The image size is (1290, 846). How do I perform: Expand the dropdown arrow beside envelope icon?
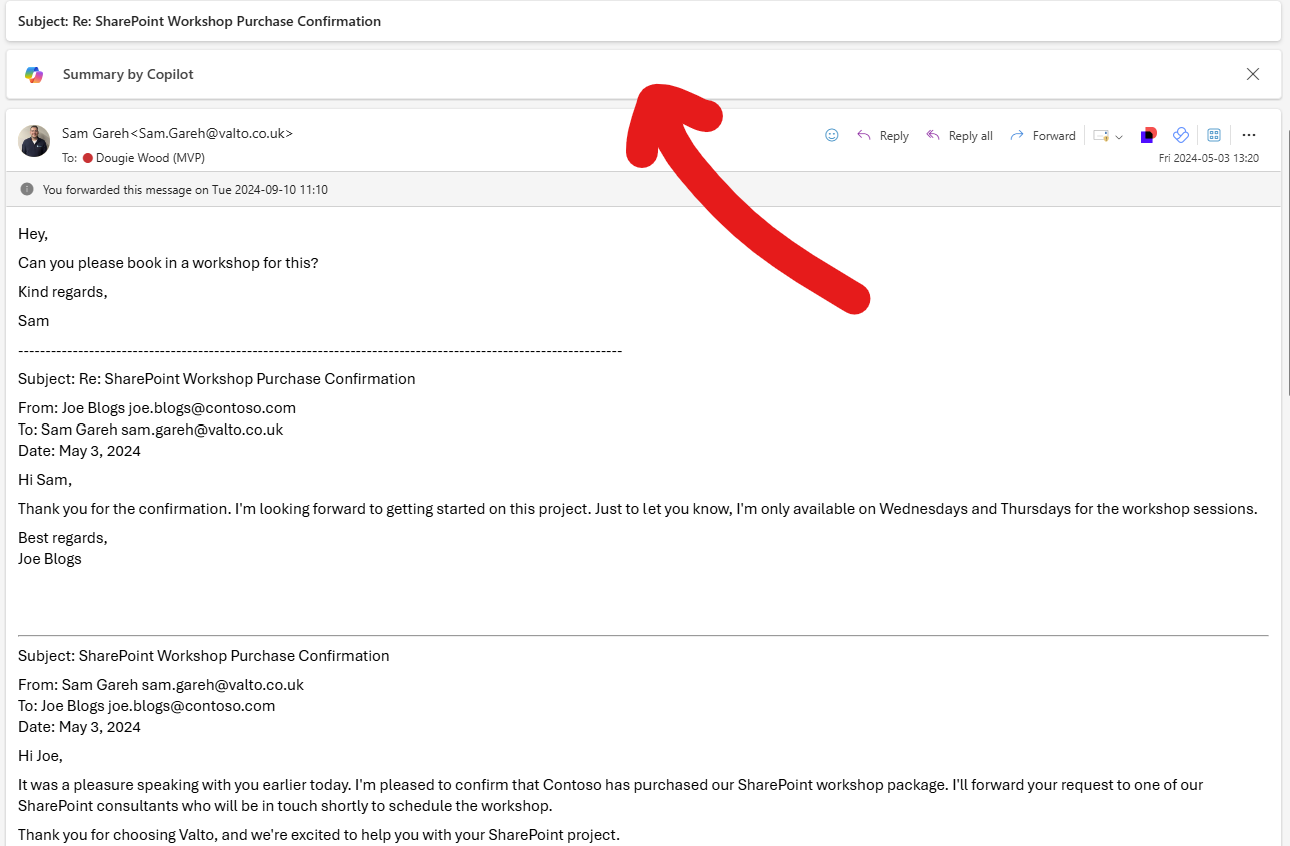[1119, 136]
